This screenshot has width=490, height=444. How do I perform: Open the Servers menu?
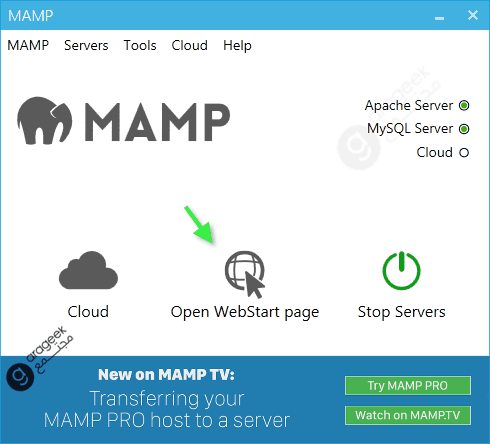86,45
